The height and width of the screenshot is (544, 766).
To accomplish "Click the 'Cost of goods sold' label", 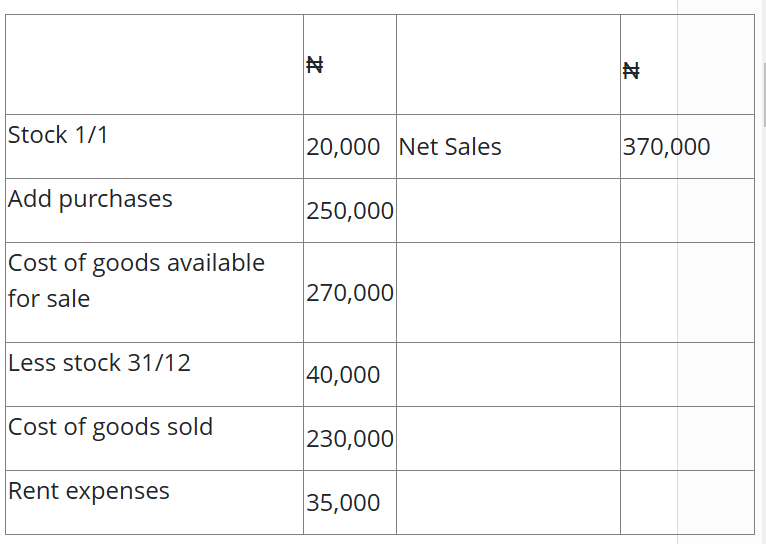I will [110, 427].
